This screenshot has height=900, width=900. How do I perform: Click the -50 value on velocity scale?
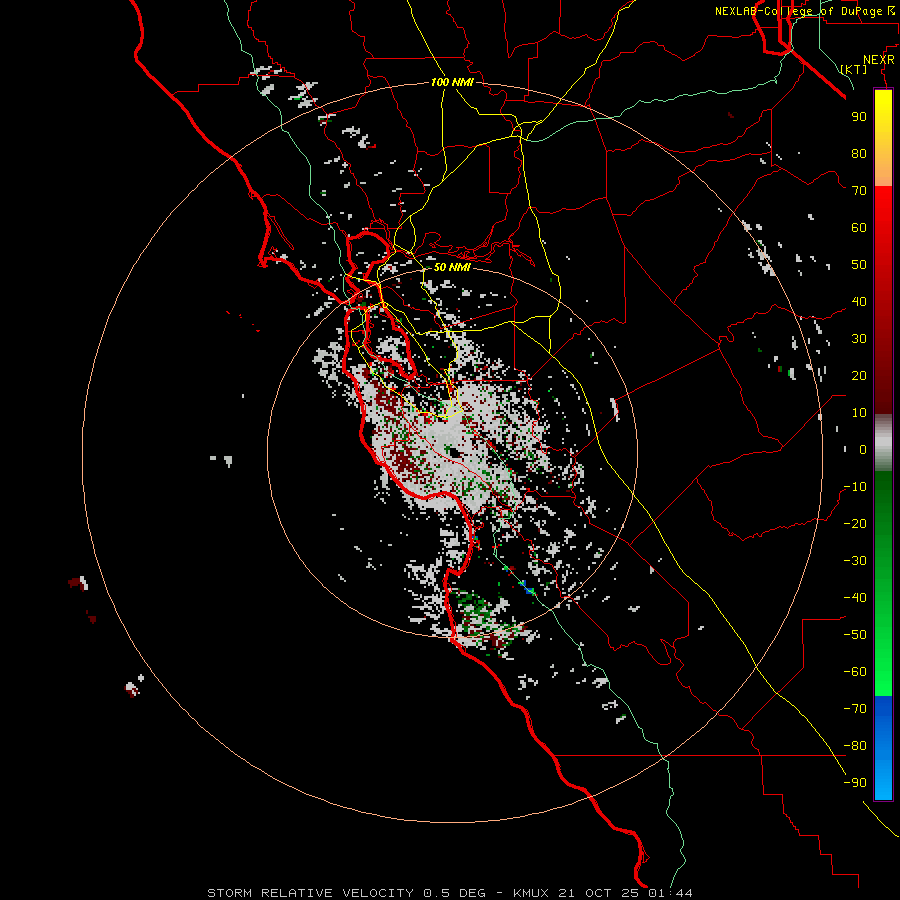tap(855, 635)
